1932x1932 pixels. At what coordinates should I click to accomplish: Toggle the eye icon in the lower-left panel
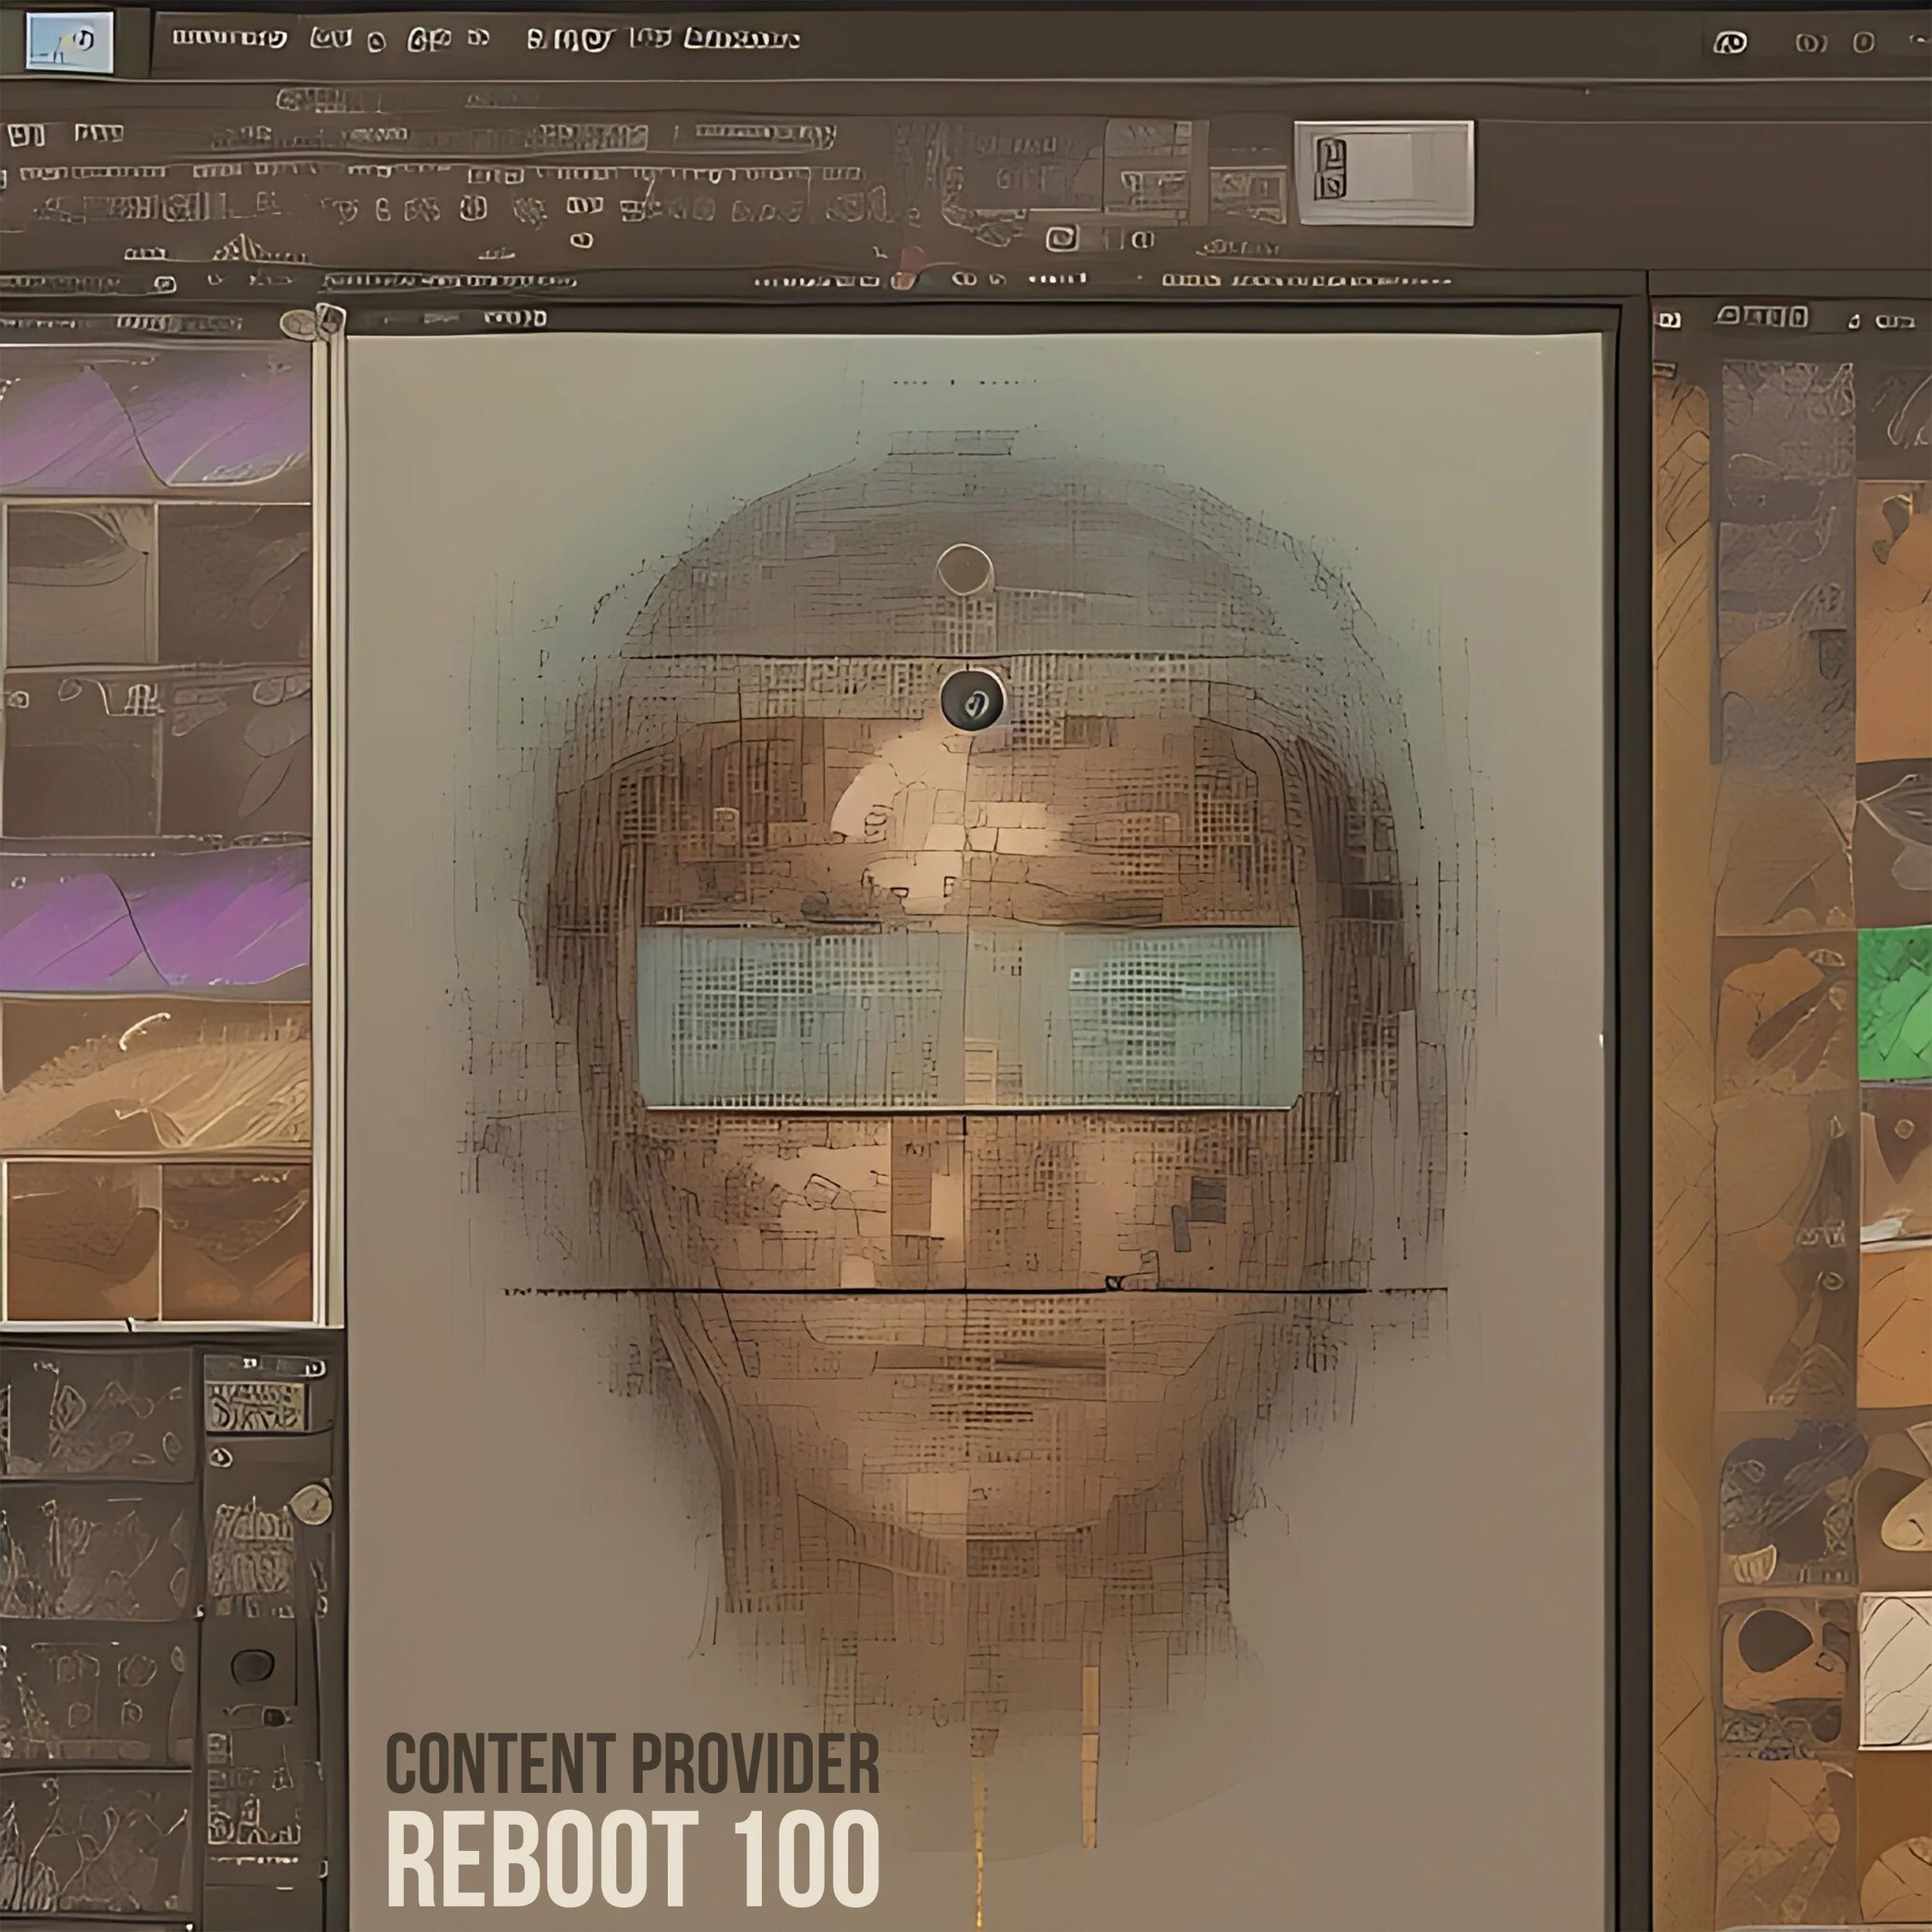(x=221, y=1458)
